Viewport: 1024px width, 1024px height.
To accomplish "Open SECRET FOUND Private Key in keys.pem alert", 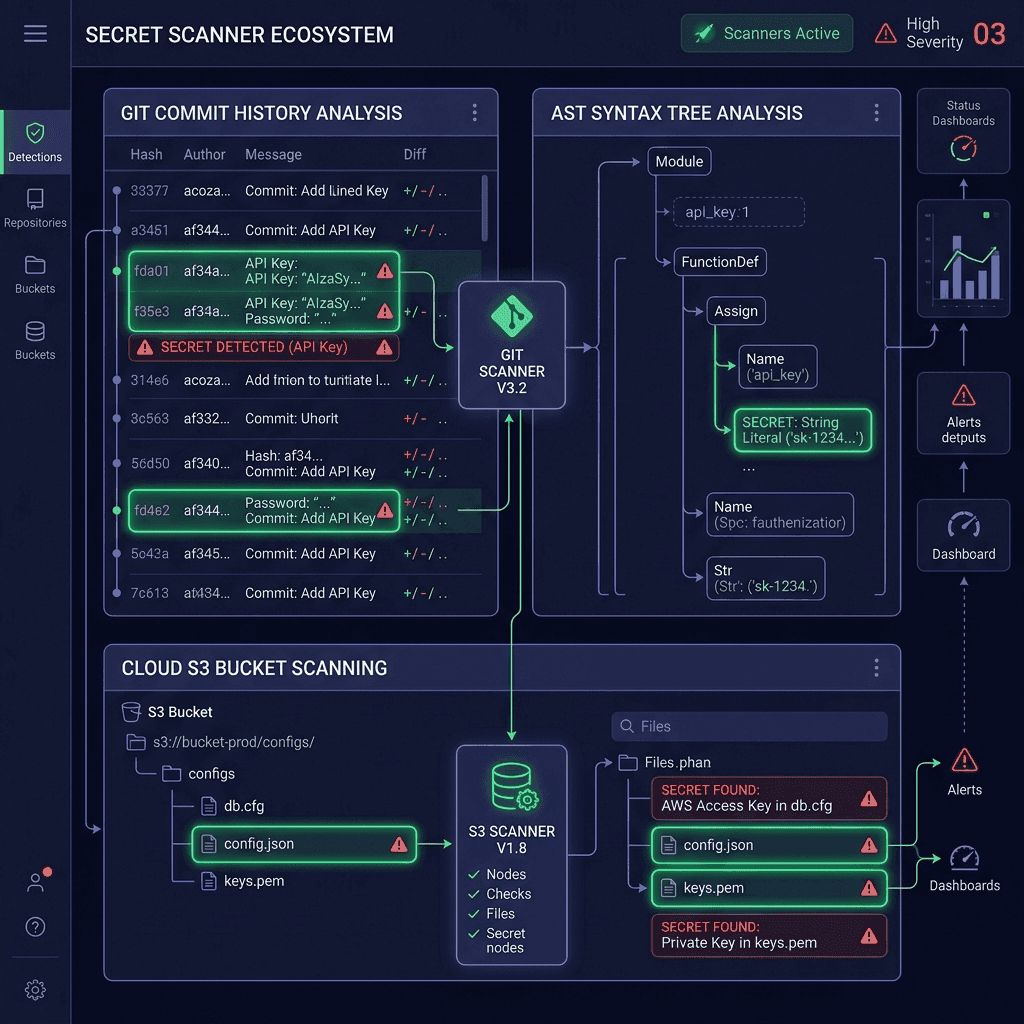I will pyautogui.click(x=769, y=935).
